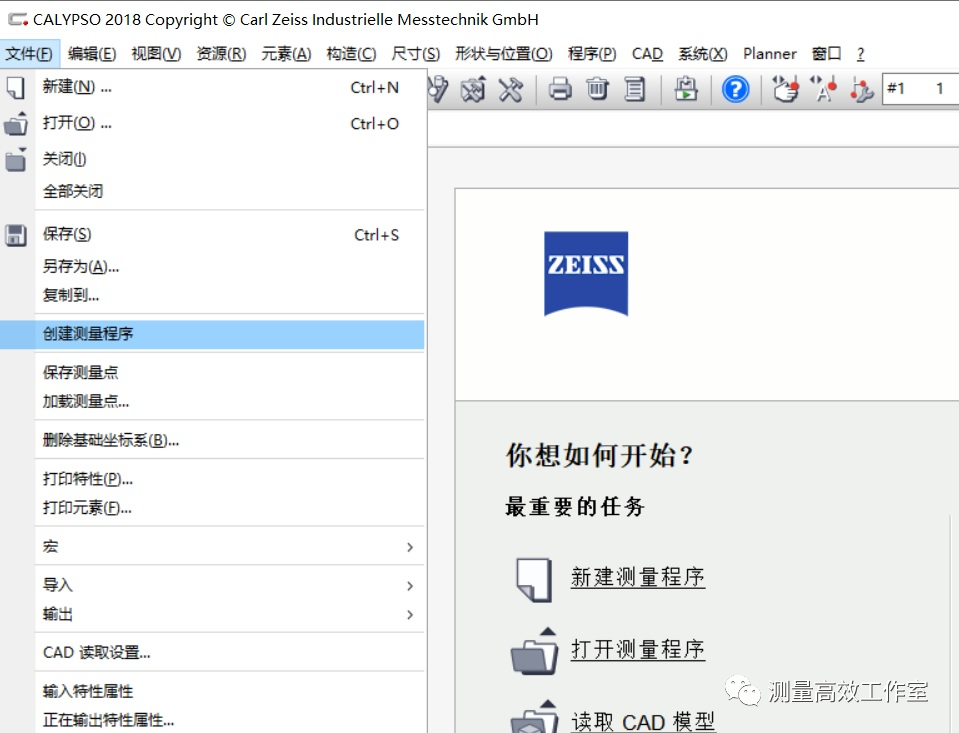Open the 新建测量程序 link
This screenshot has height=733, width=959.
pos(637,577)
